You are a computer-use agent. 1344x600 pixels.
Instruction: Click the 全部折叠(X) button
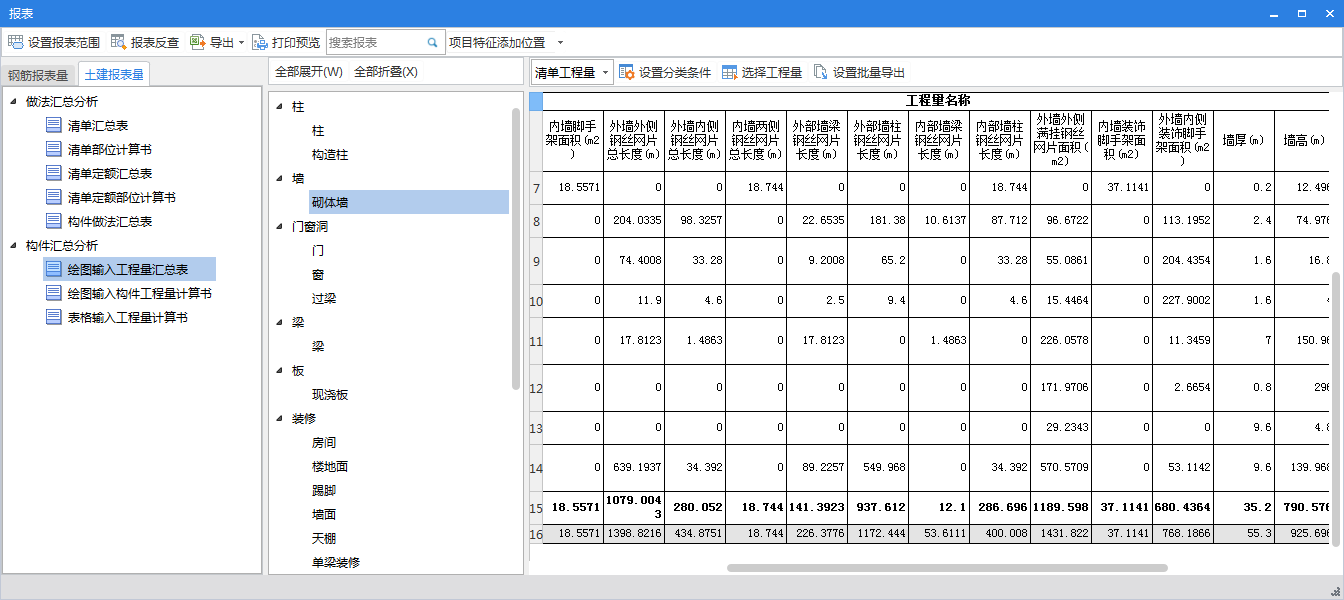(x=386, y=72)
